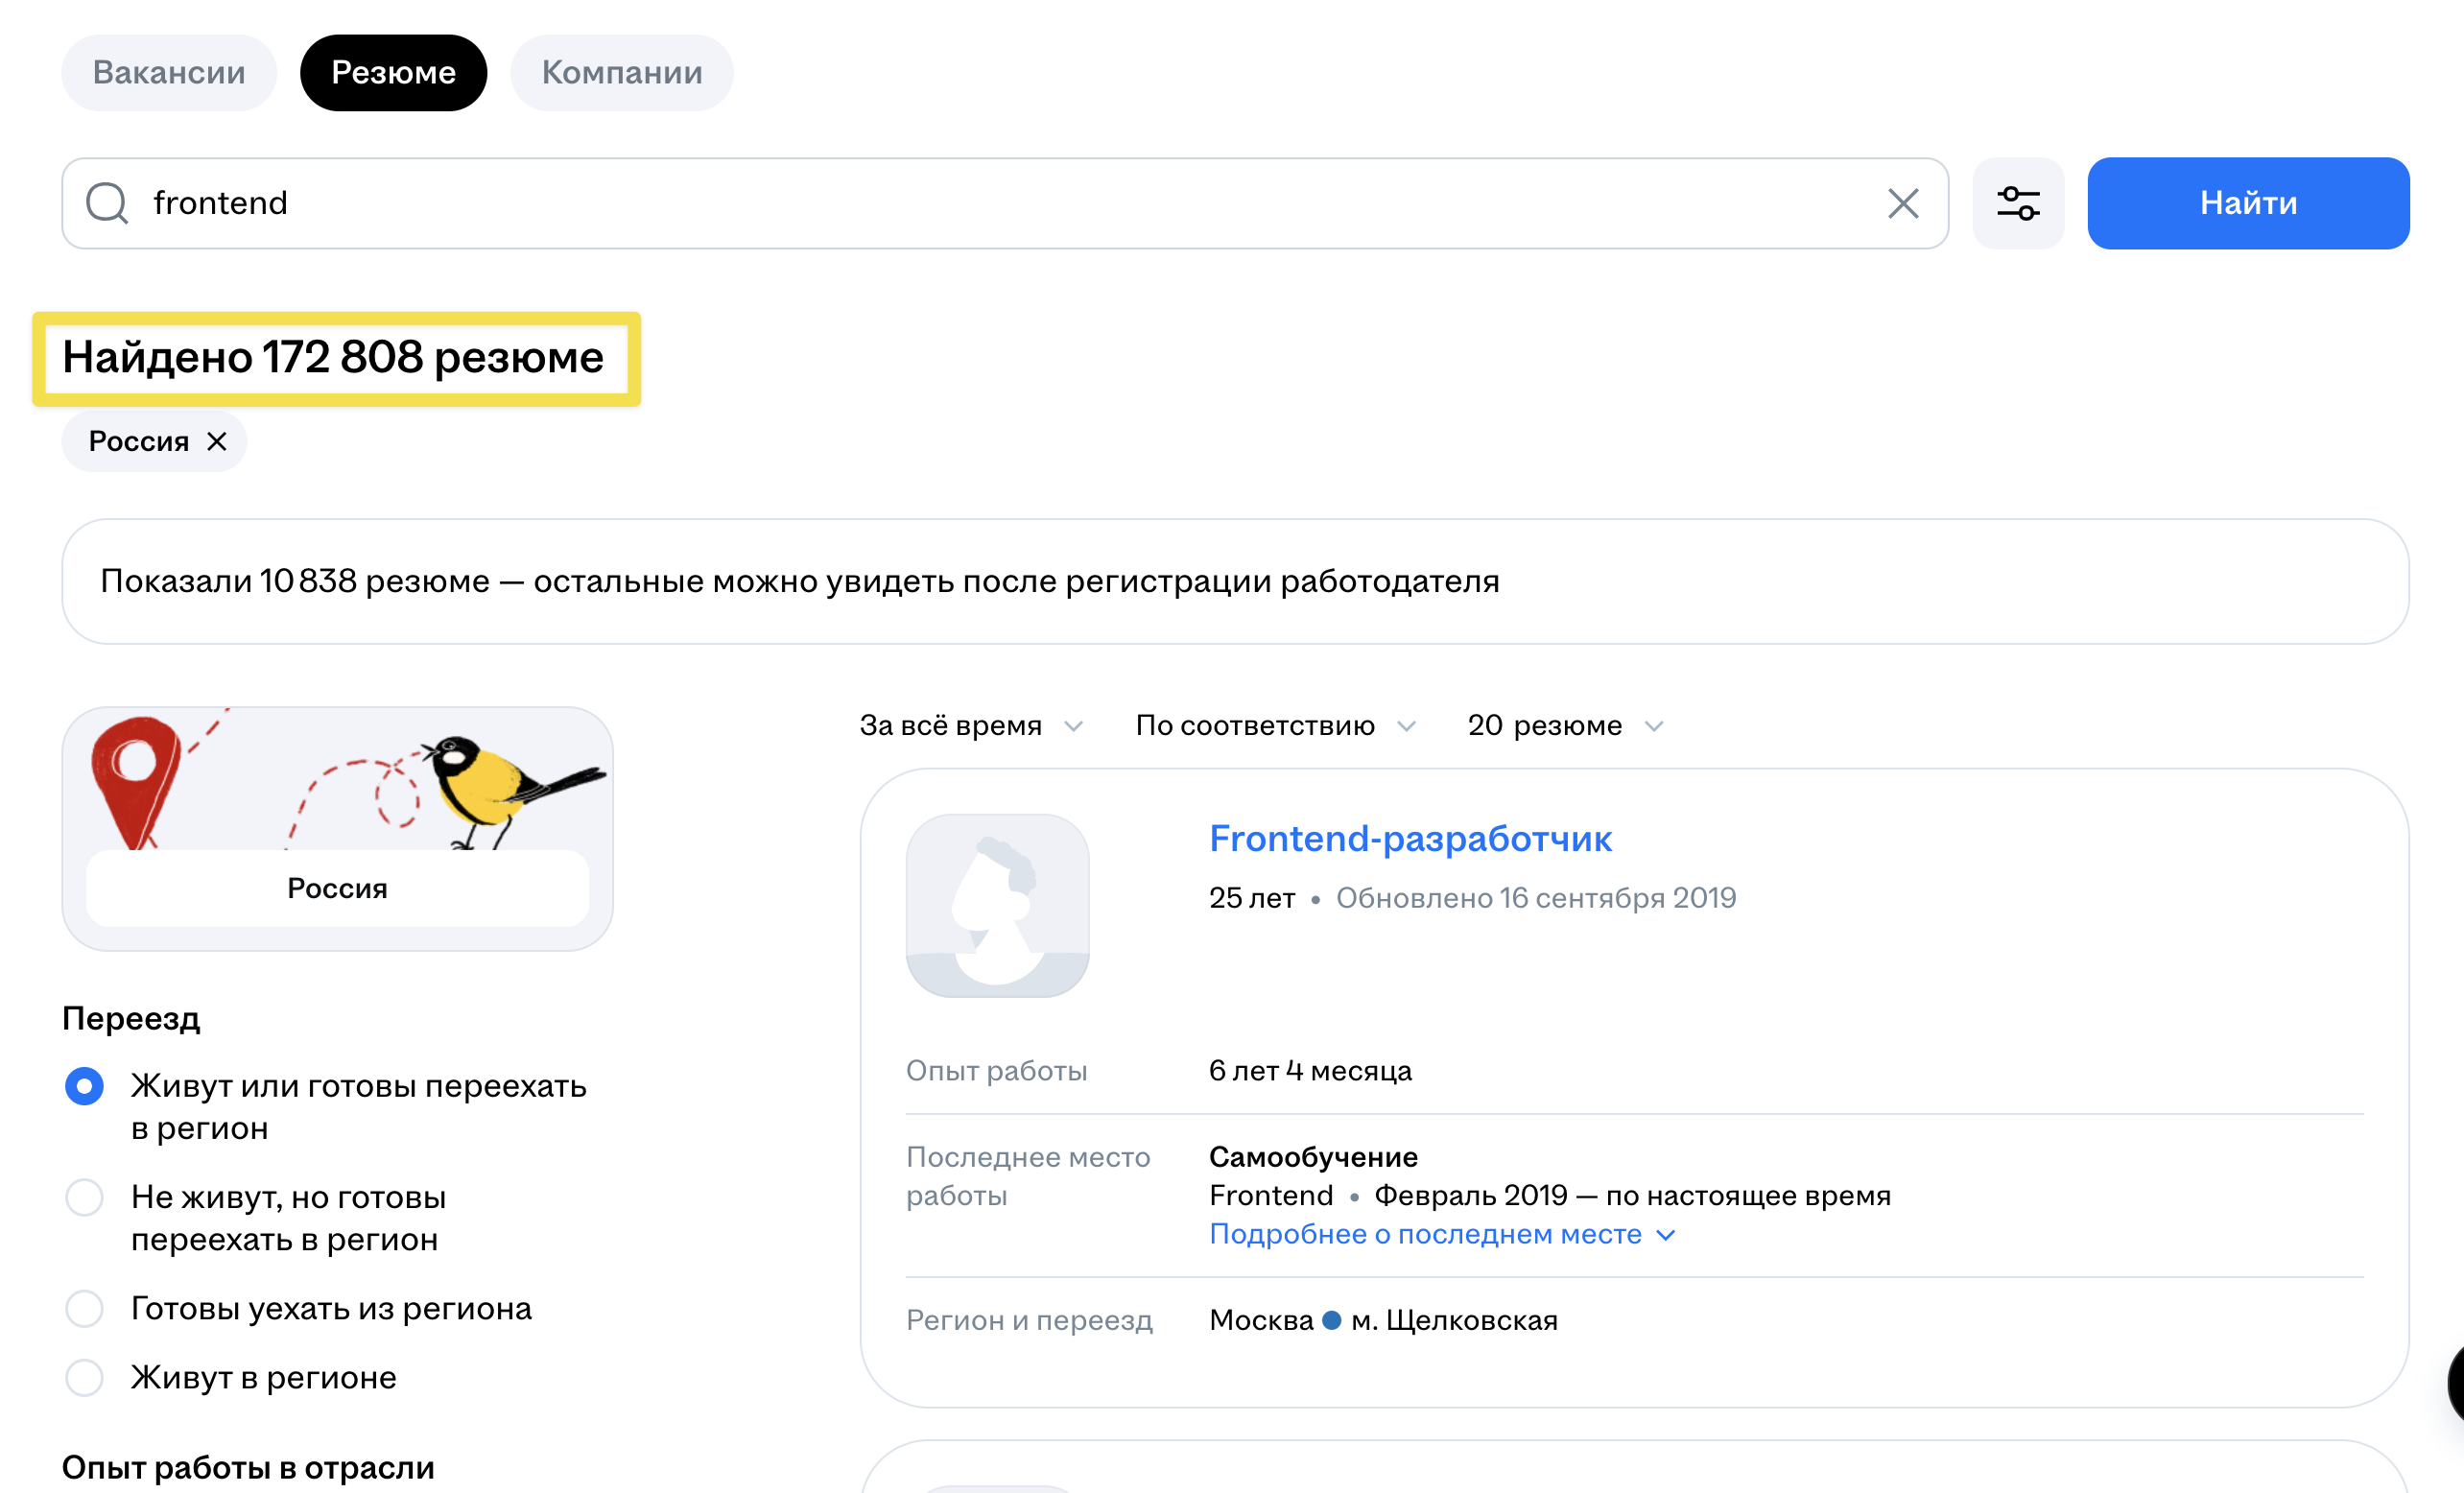Image resolution: width=2464 pixels, height=1493 pixels.
Task: Click the magnifier icon in the search field
Action: point(107,203)
